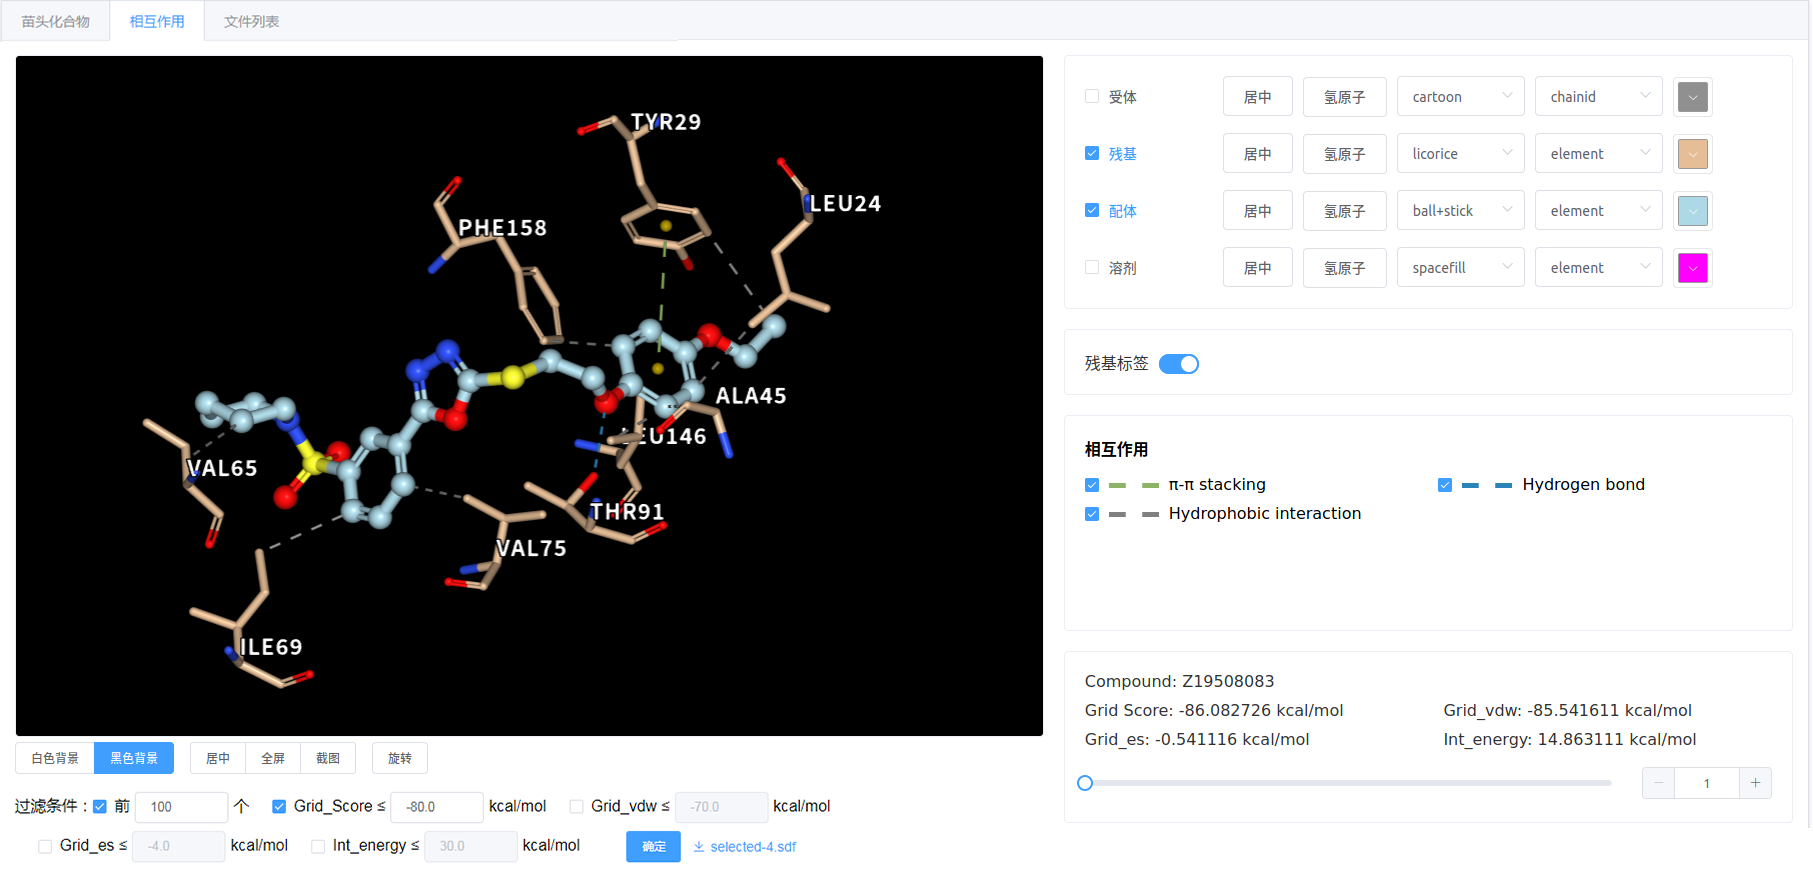The height and width of the screenshot is (890, 1813).
Task: Enable the Int_energy filter checkbox
Action: [318, 846]
